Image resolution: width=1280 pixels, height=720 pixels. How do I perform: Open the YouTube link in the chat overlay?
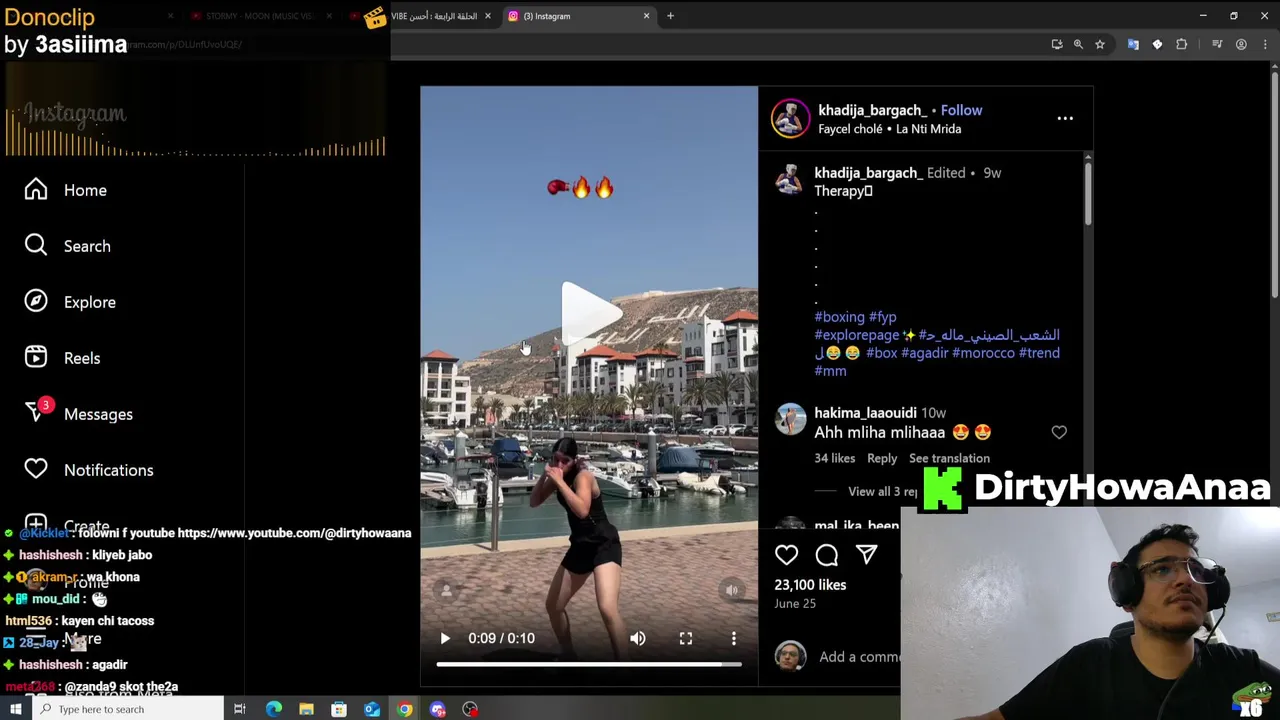(x=294, y=533)
